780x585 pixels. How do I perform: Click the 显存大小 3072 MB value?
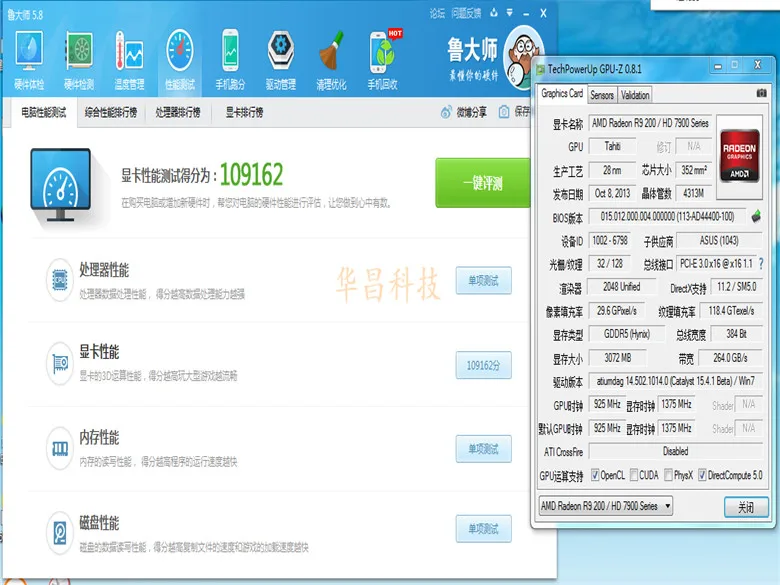[617, 358]
